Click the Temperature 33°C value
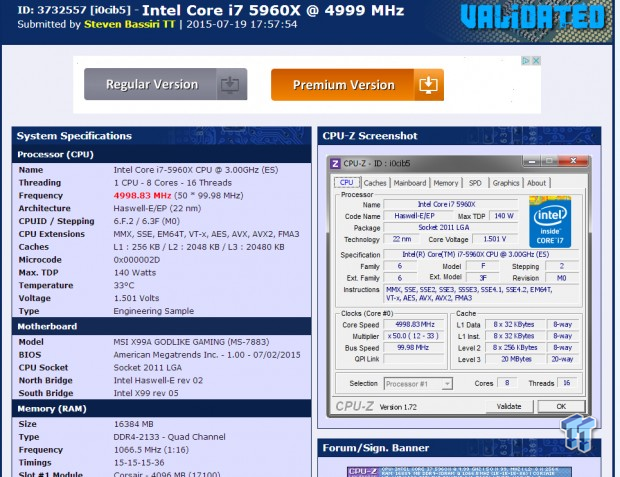This screenshot has height=477, width=620. tap(124, 285)
